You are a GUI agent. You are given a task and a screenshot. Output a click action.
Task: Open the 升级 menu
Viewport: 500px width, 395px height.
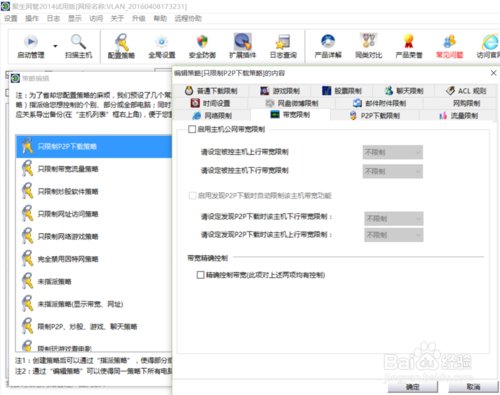[x=139, y=18]
